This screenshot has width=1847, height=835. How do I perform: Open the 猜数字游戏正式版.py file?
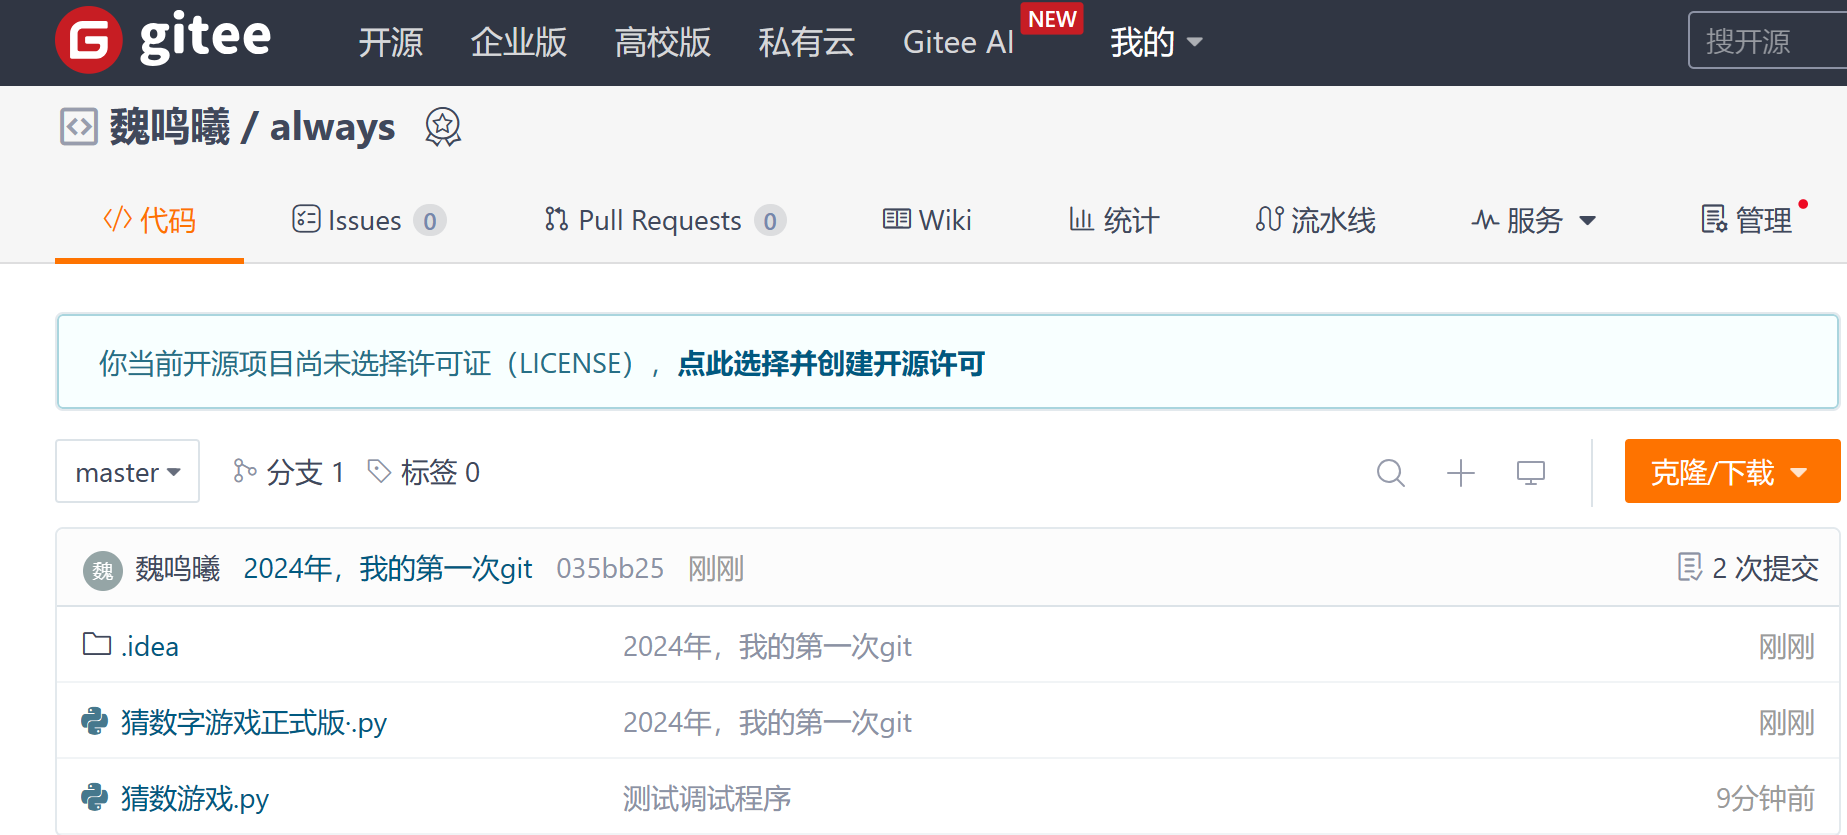[x=254, y=722]
